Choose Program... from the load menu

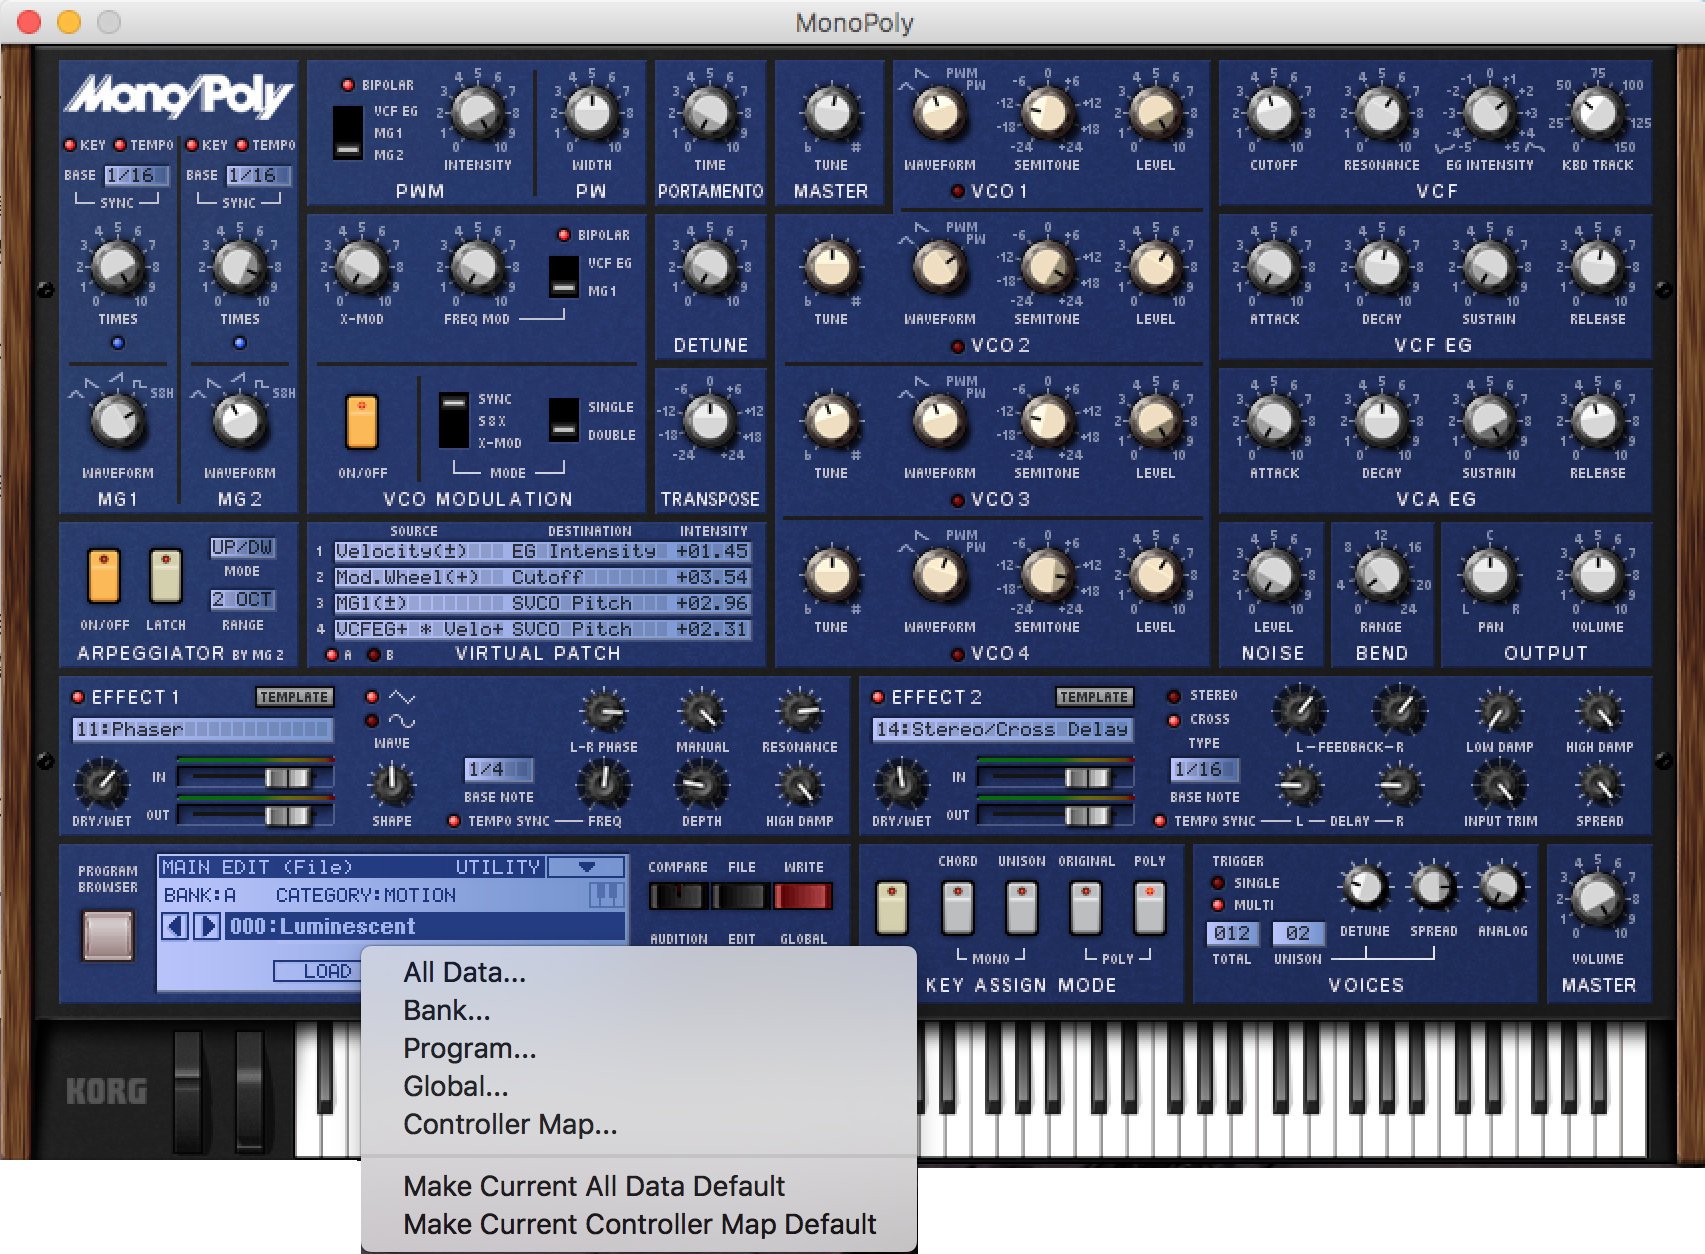click(x=469, y=1048)
